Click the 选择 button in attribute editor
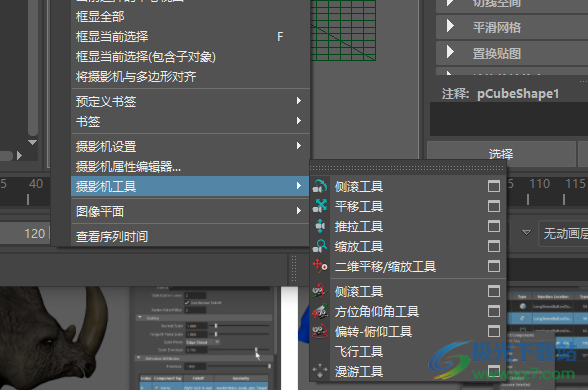The image size is (588, 390). (501, 154)
